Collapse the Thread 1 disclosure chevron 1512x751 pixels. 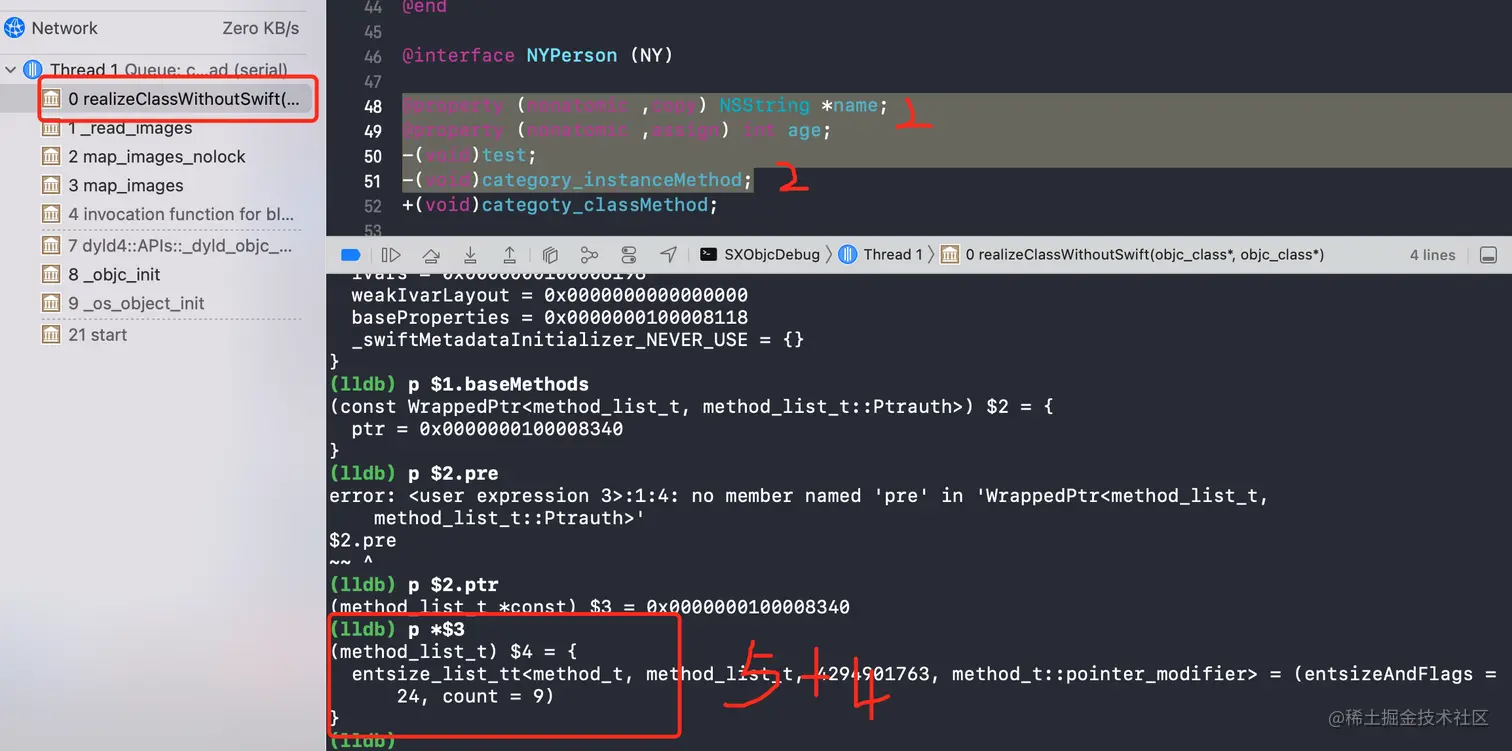[11, 70]
